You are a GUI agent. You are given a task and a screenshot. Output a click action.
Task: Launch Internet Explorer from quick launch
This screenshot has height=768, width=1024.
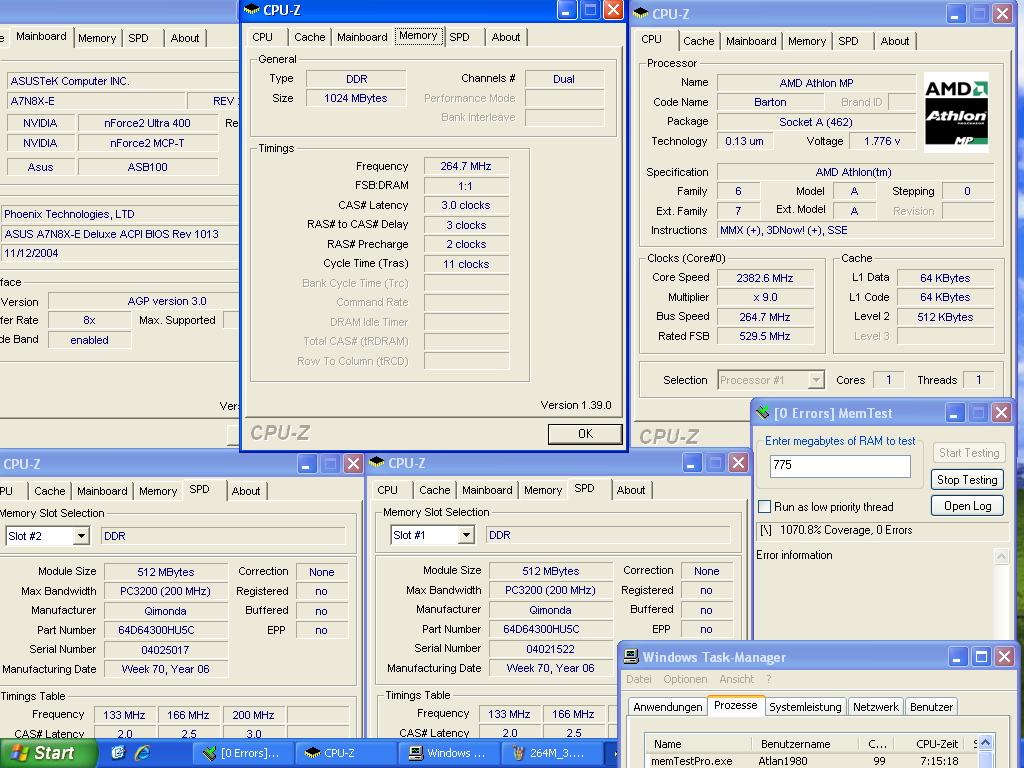142,752
